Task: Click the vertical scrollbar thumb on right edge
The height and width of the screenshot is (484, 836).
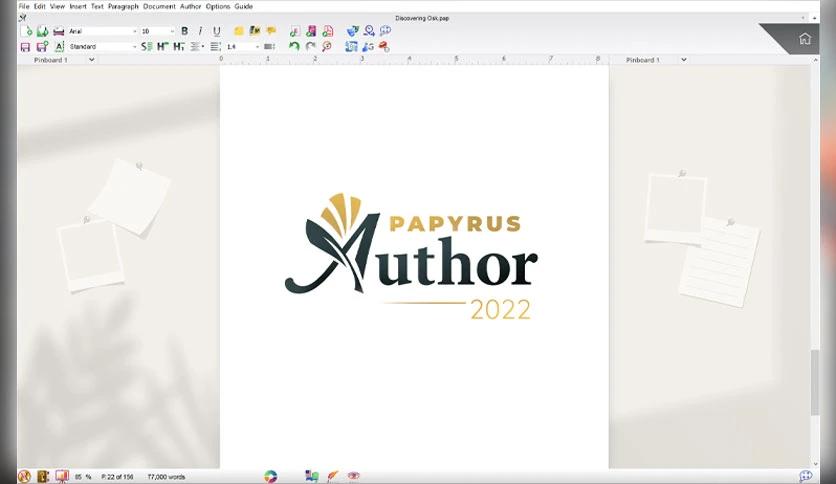Action: pyautogui.click(x=815, y=382)
